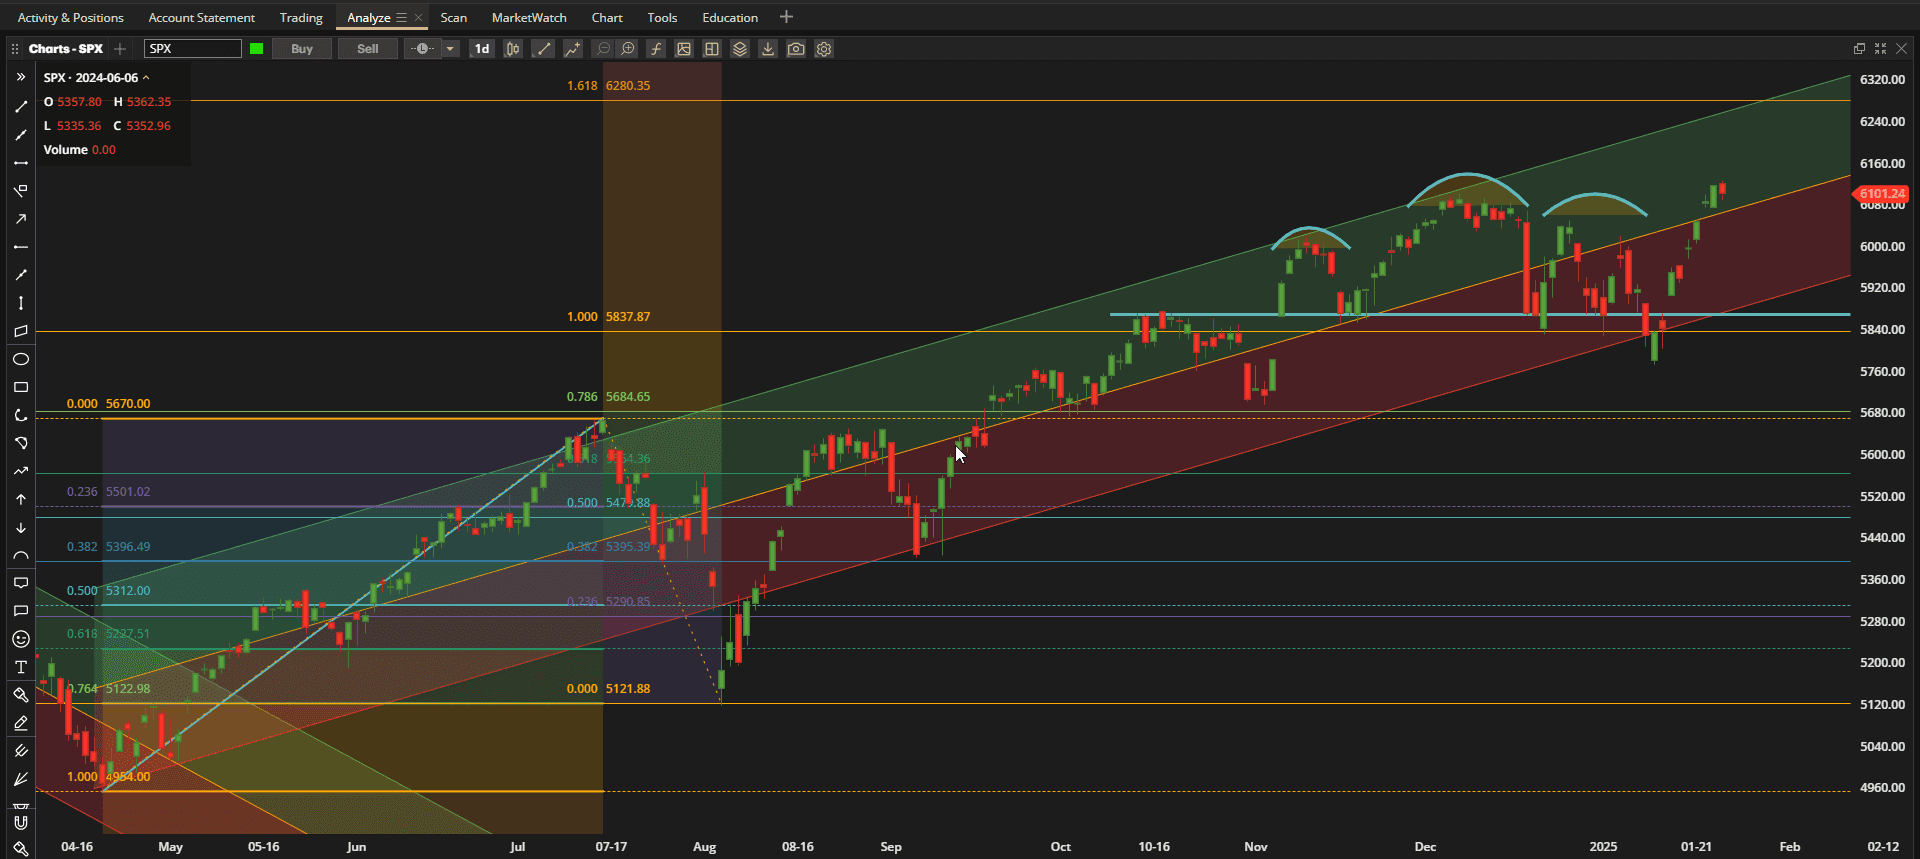Screen dimensions: 1920x859
Task: Select the double-headed horizontal arrow tool
Action: tap(21, 163)
